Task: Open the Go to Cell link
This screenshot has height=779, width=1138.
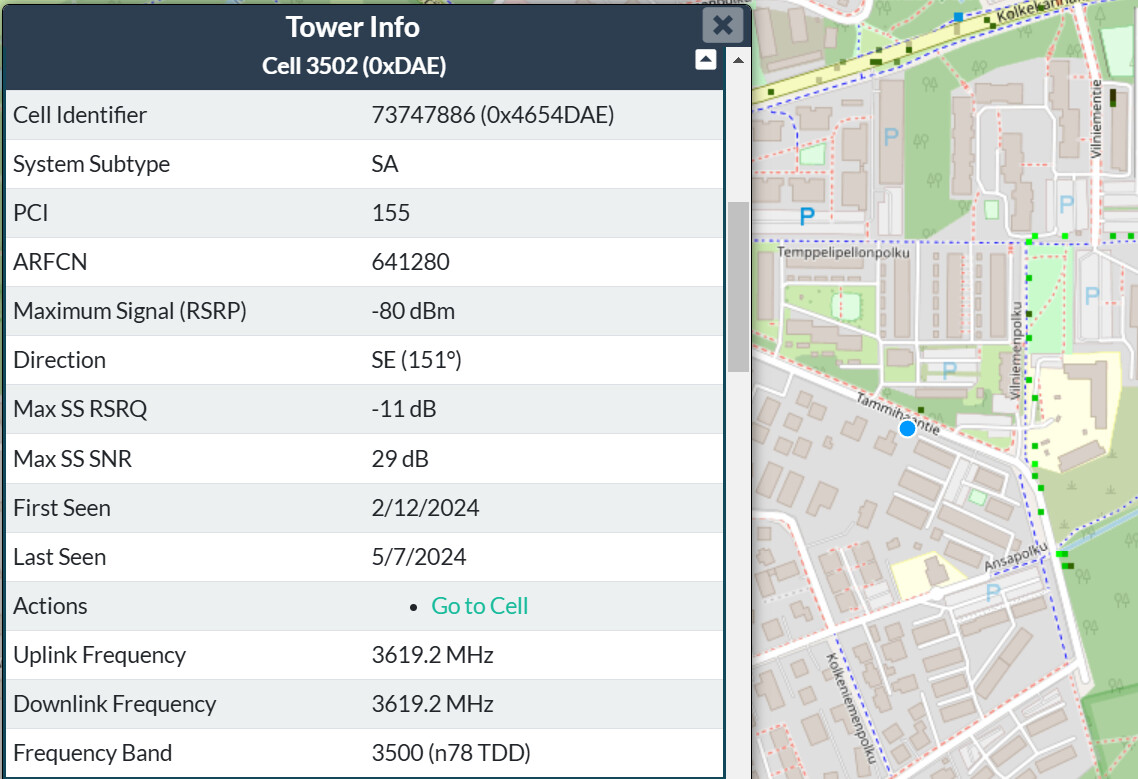Action: click(480, 605)
